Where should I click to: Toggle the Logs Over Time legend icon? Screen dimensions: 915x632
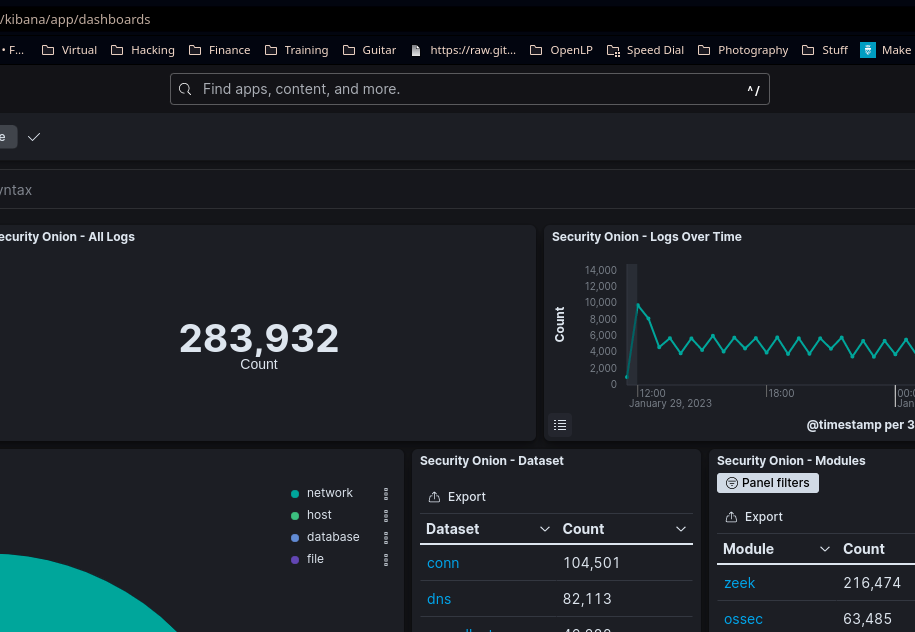(x=560, y=425)
